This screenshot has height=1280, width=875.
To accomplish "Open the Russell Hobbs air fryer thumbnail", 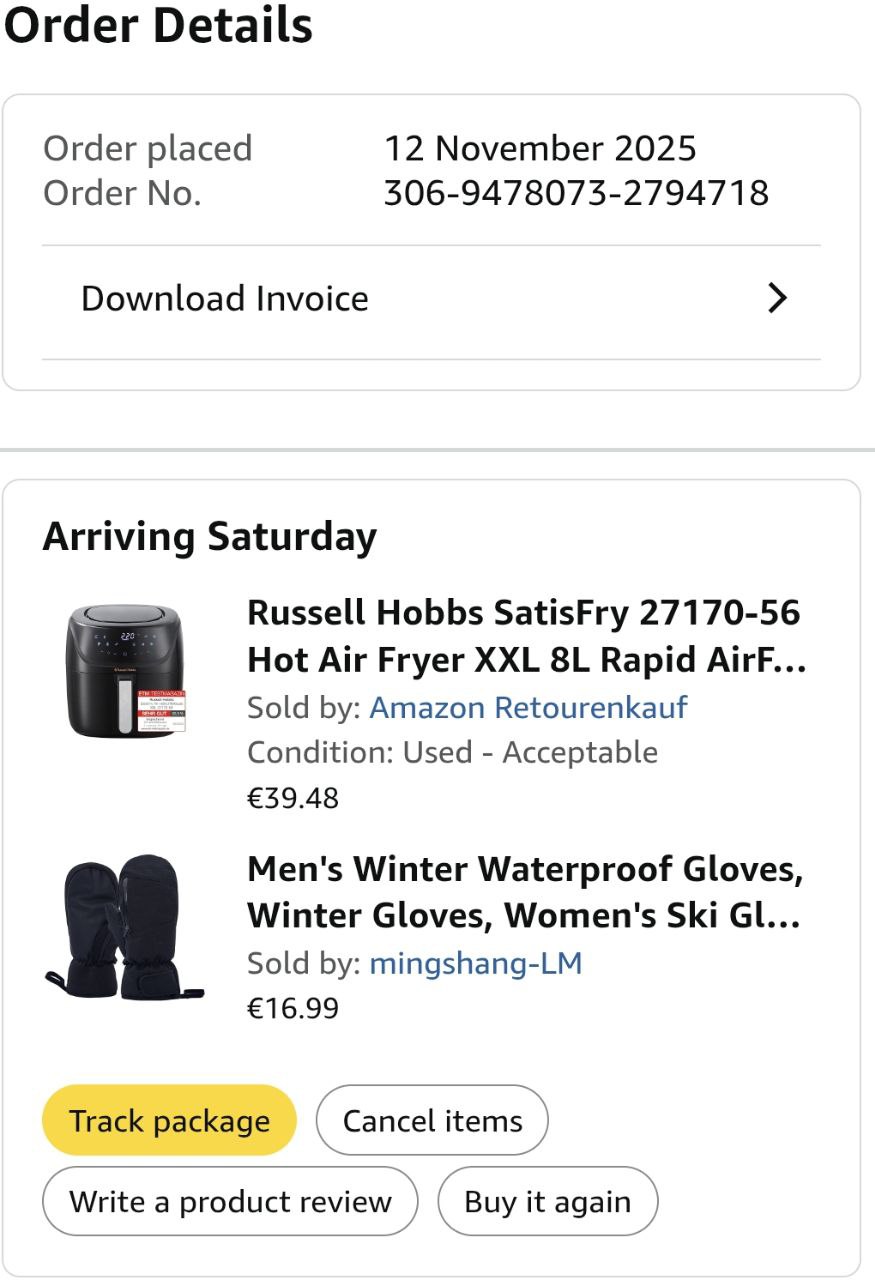I will click(125, 671).
